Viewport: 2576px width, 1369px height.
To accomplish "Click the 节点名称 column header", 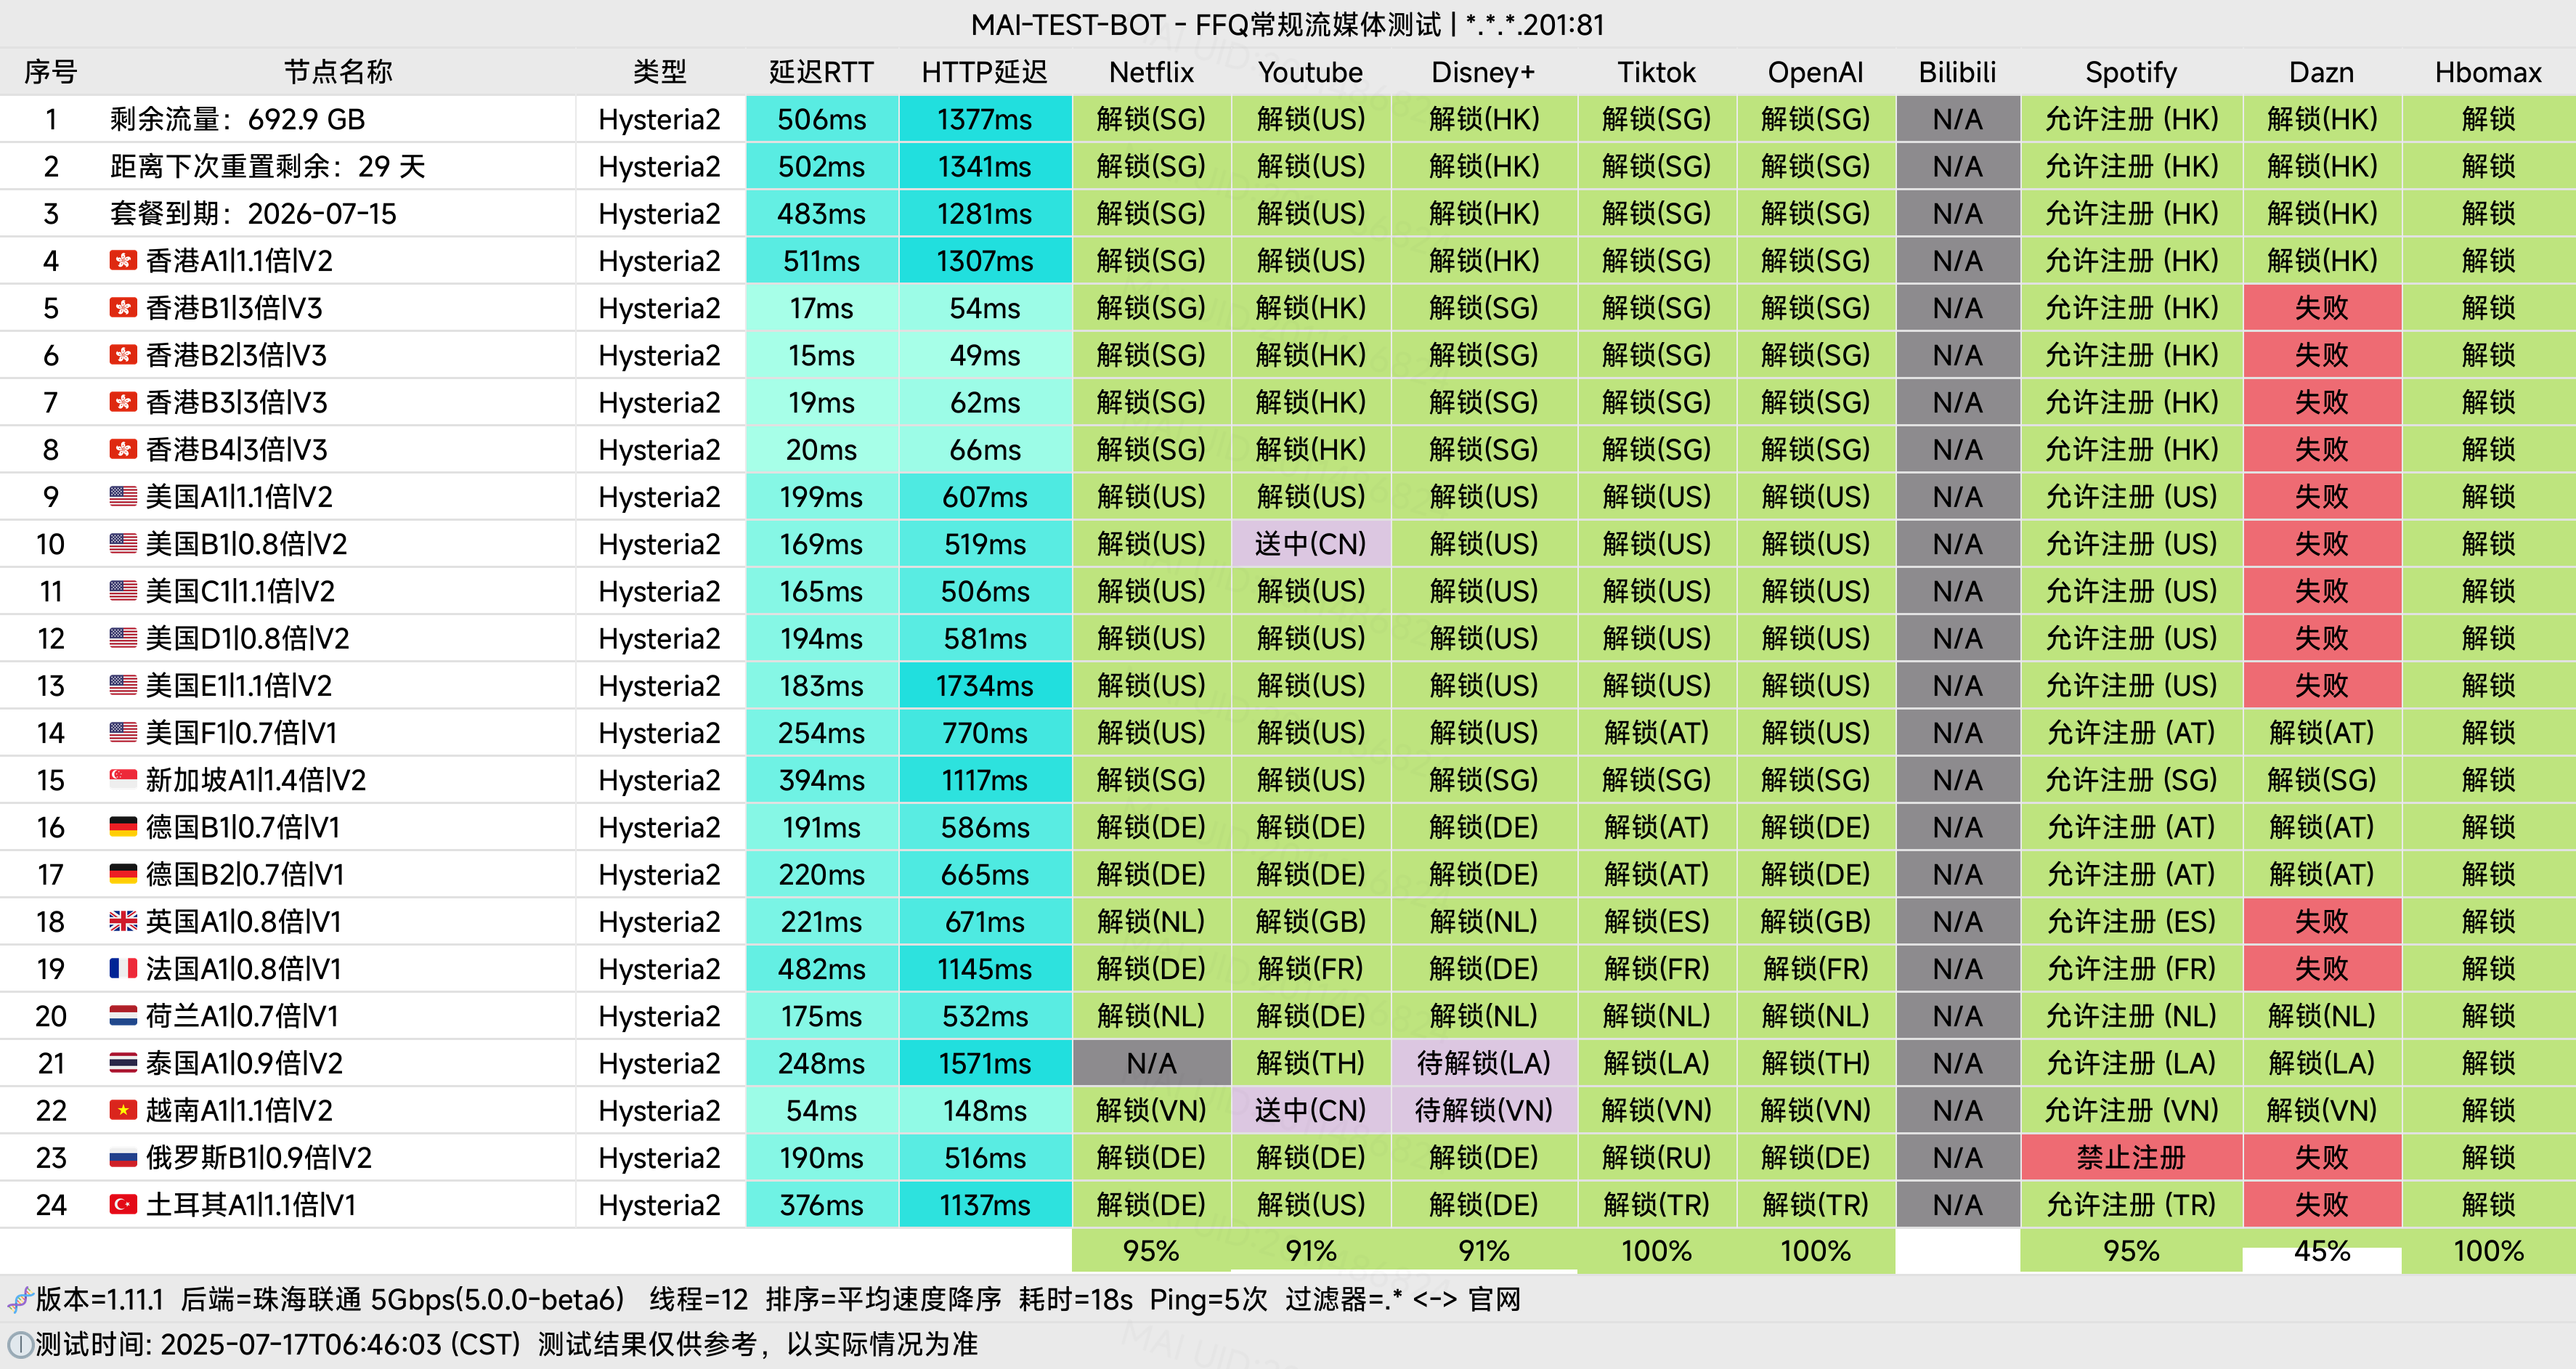I will 338,72.
